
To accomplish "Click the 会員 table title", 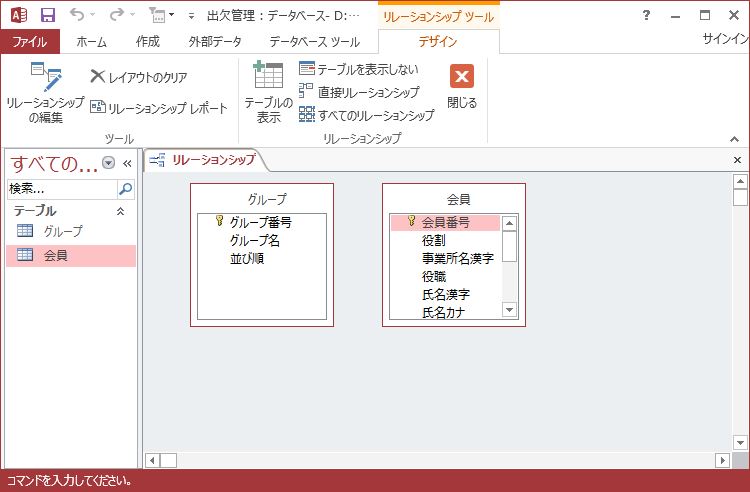I will click(458, 199).
